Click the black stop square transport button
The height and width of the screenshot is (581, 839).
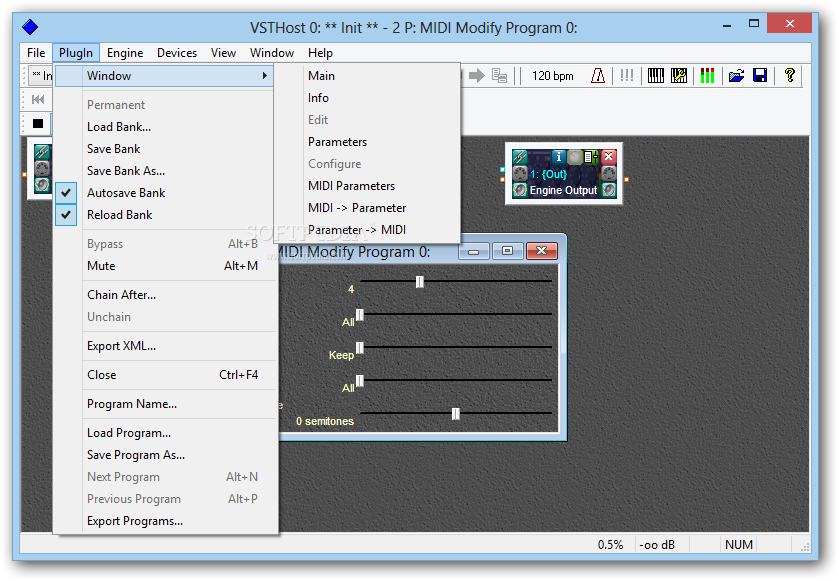tap(38, 124)
